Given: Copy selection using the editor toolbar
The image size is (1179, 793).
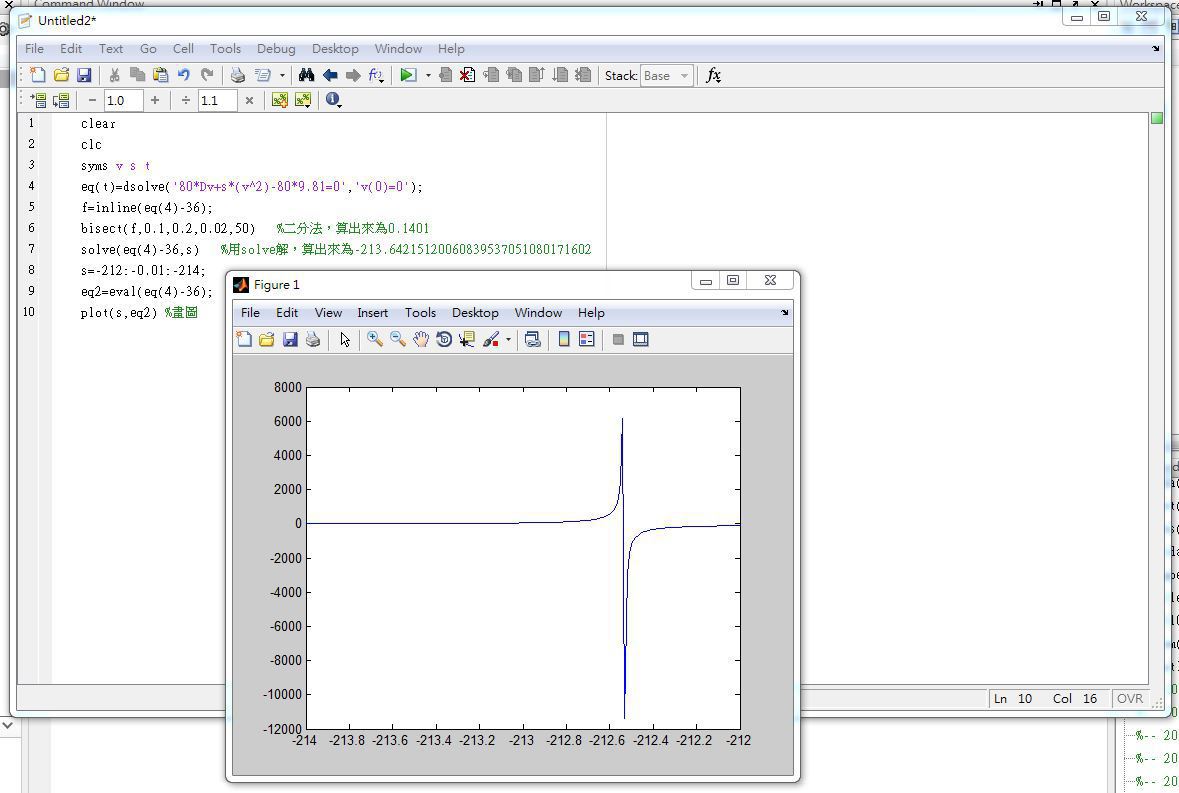Looking at the screenshot, I should tap(137, 75).
